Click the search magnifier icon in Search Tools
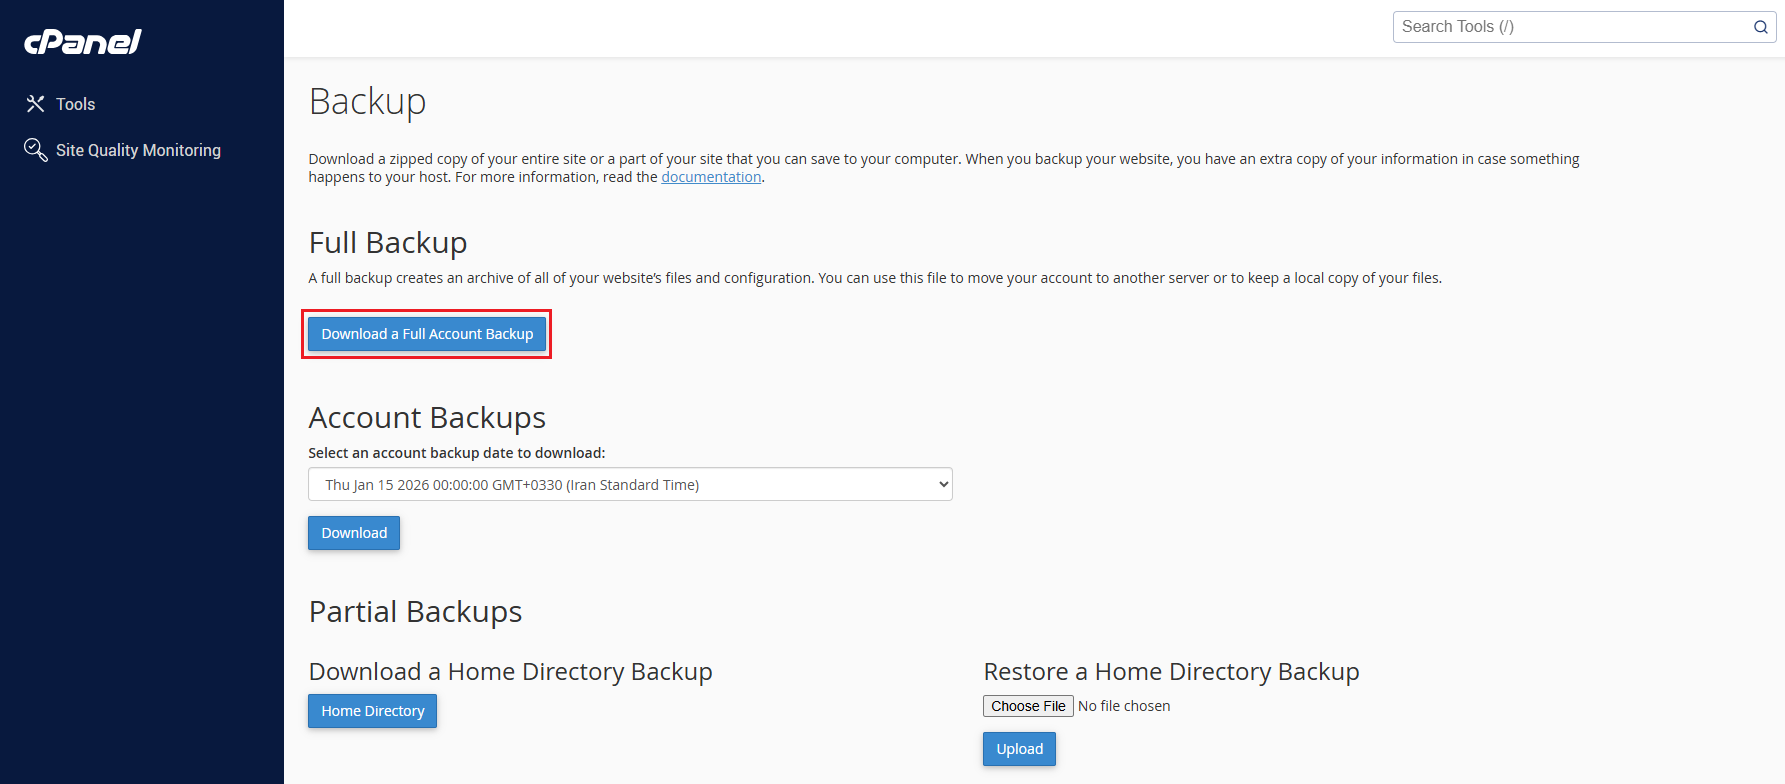 point(1760,27)
